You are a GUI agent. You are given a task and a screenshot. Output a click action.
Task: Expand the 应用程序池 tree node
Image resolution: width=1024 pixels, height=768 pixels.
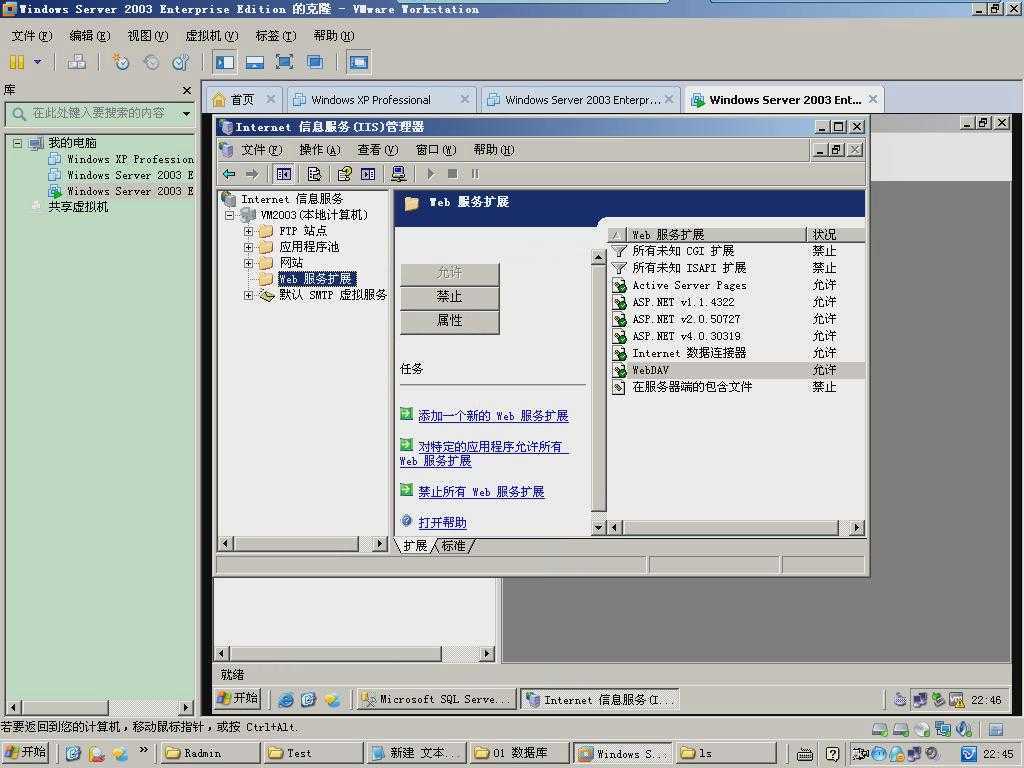pos(249,247)
